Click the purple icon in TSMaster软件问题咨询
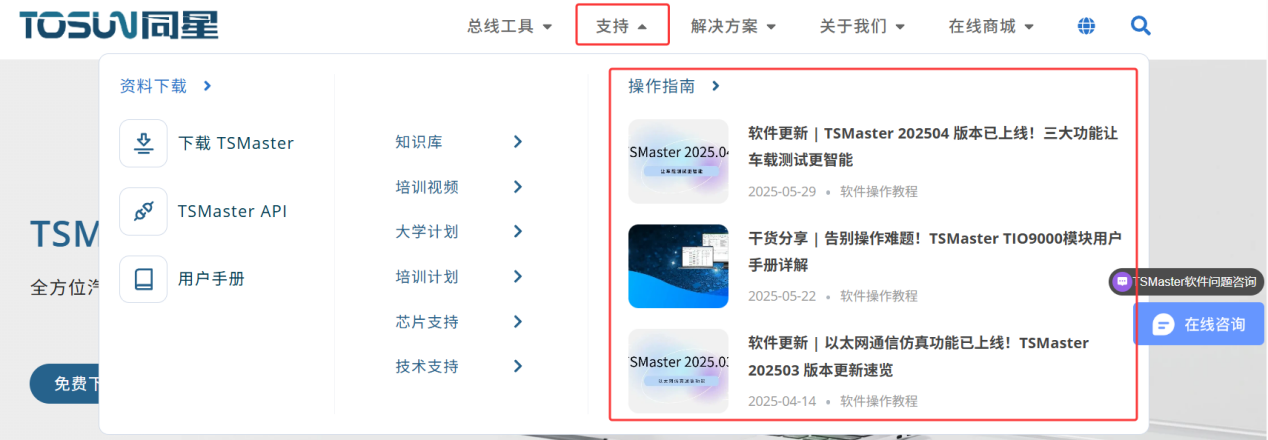 pos(1123,282)
